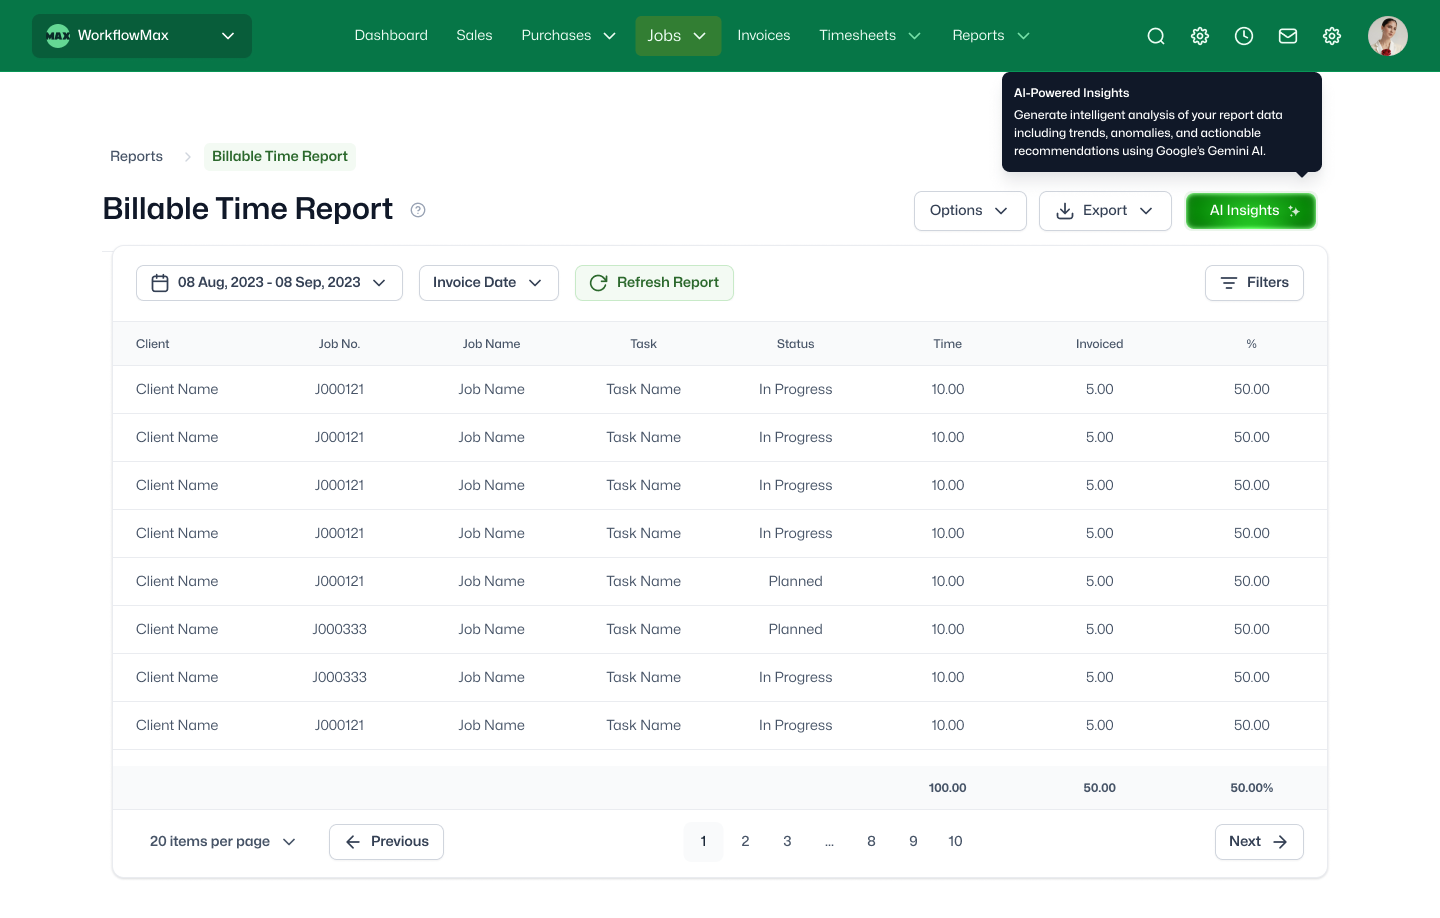Click the refresh icon on Refresh Report

[x=599, y=283]
